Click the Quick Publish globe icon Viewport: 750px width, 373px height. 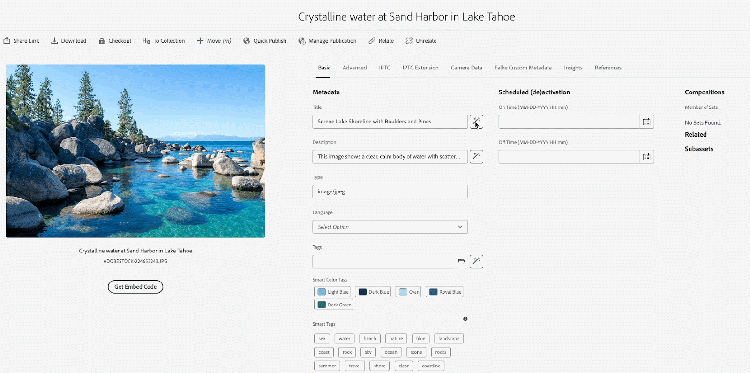point(247,41)
